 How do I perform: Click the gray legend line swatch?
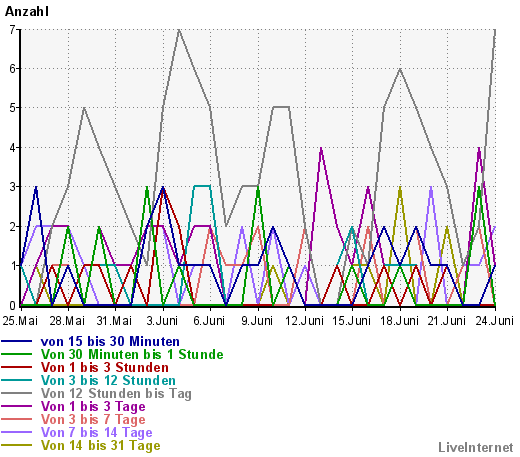[x=17, y=393]
